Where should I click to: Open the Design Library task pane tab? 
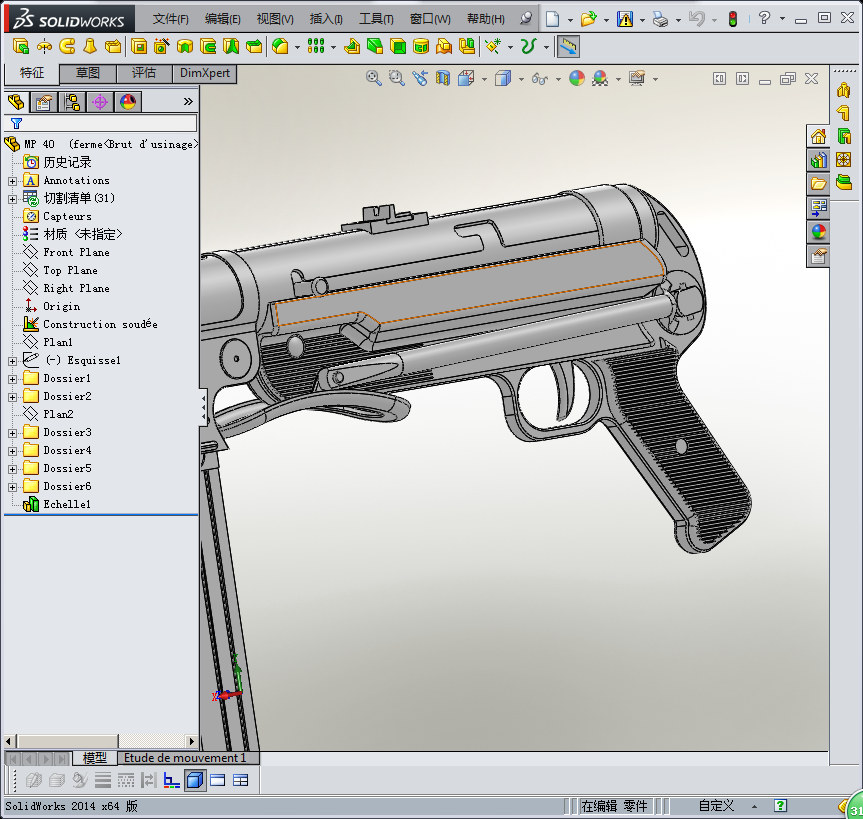pos(818,160)
